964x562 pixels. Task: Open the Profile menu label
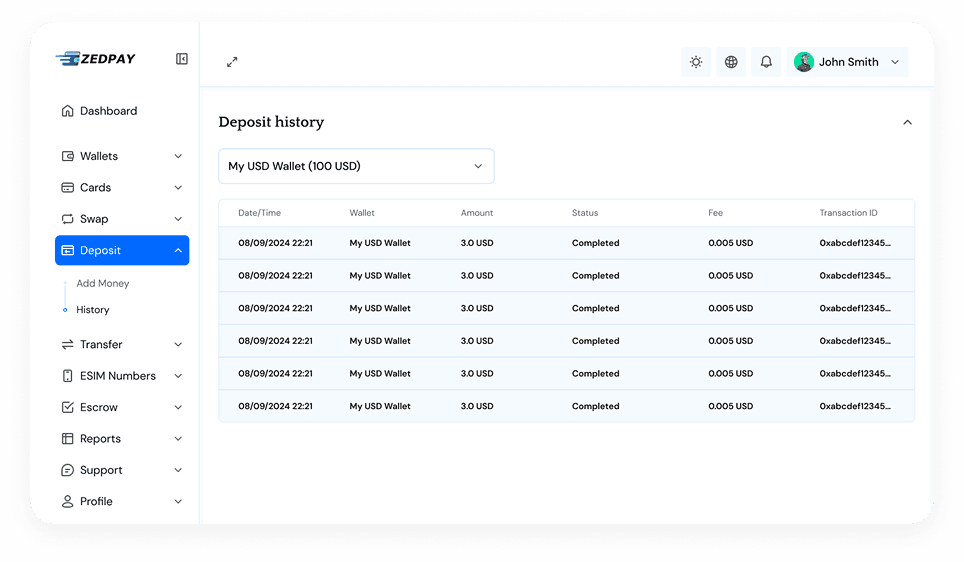click(x=96, y=501)
